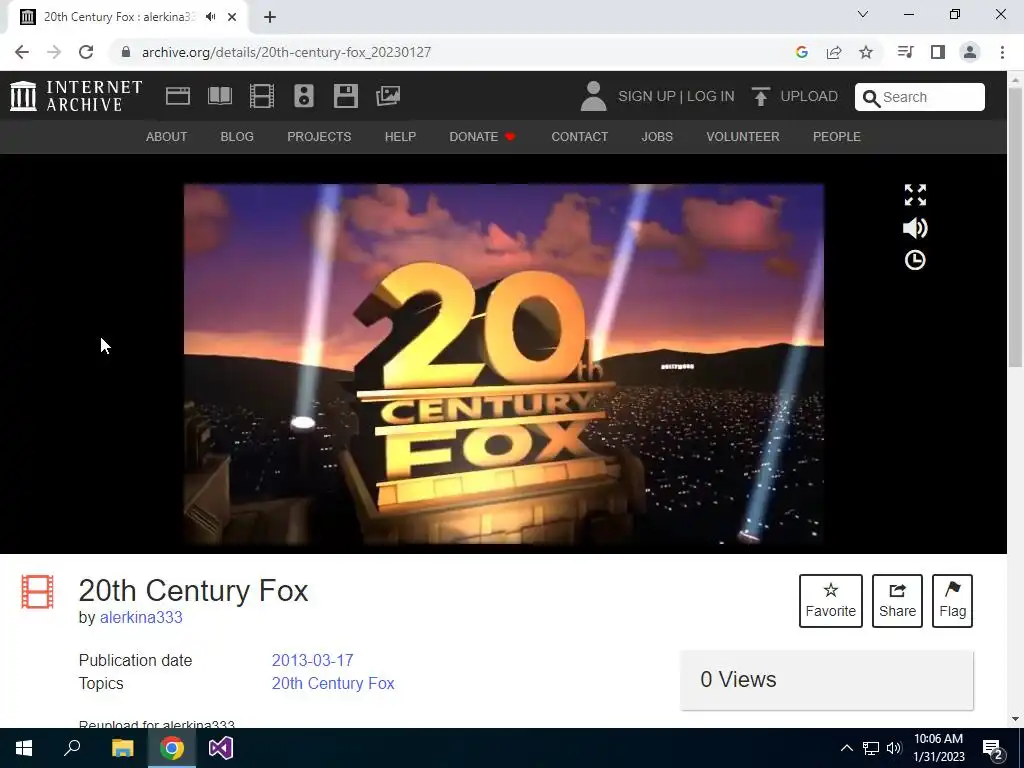Click the address bar URL

pos(286,52)
